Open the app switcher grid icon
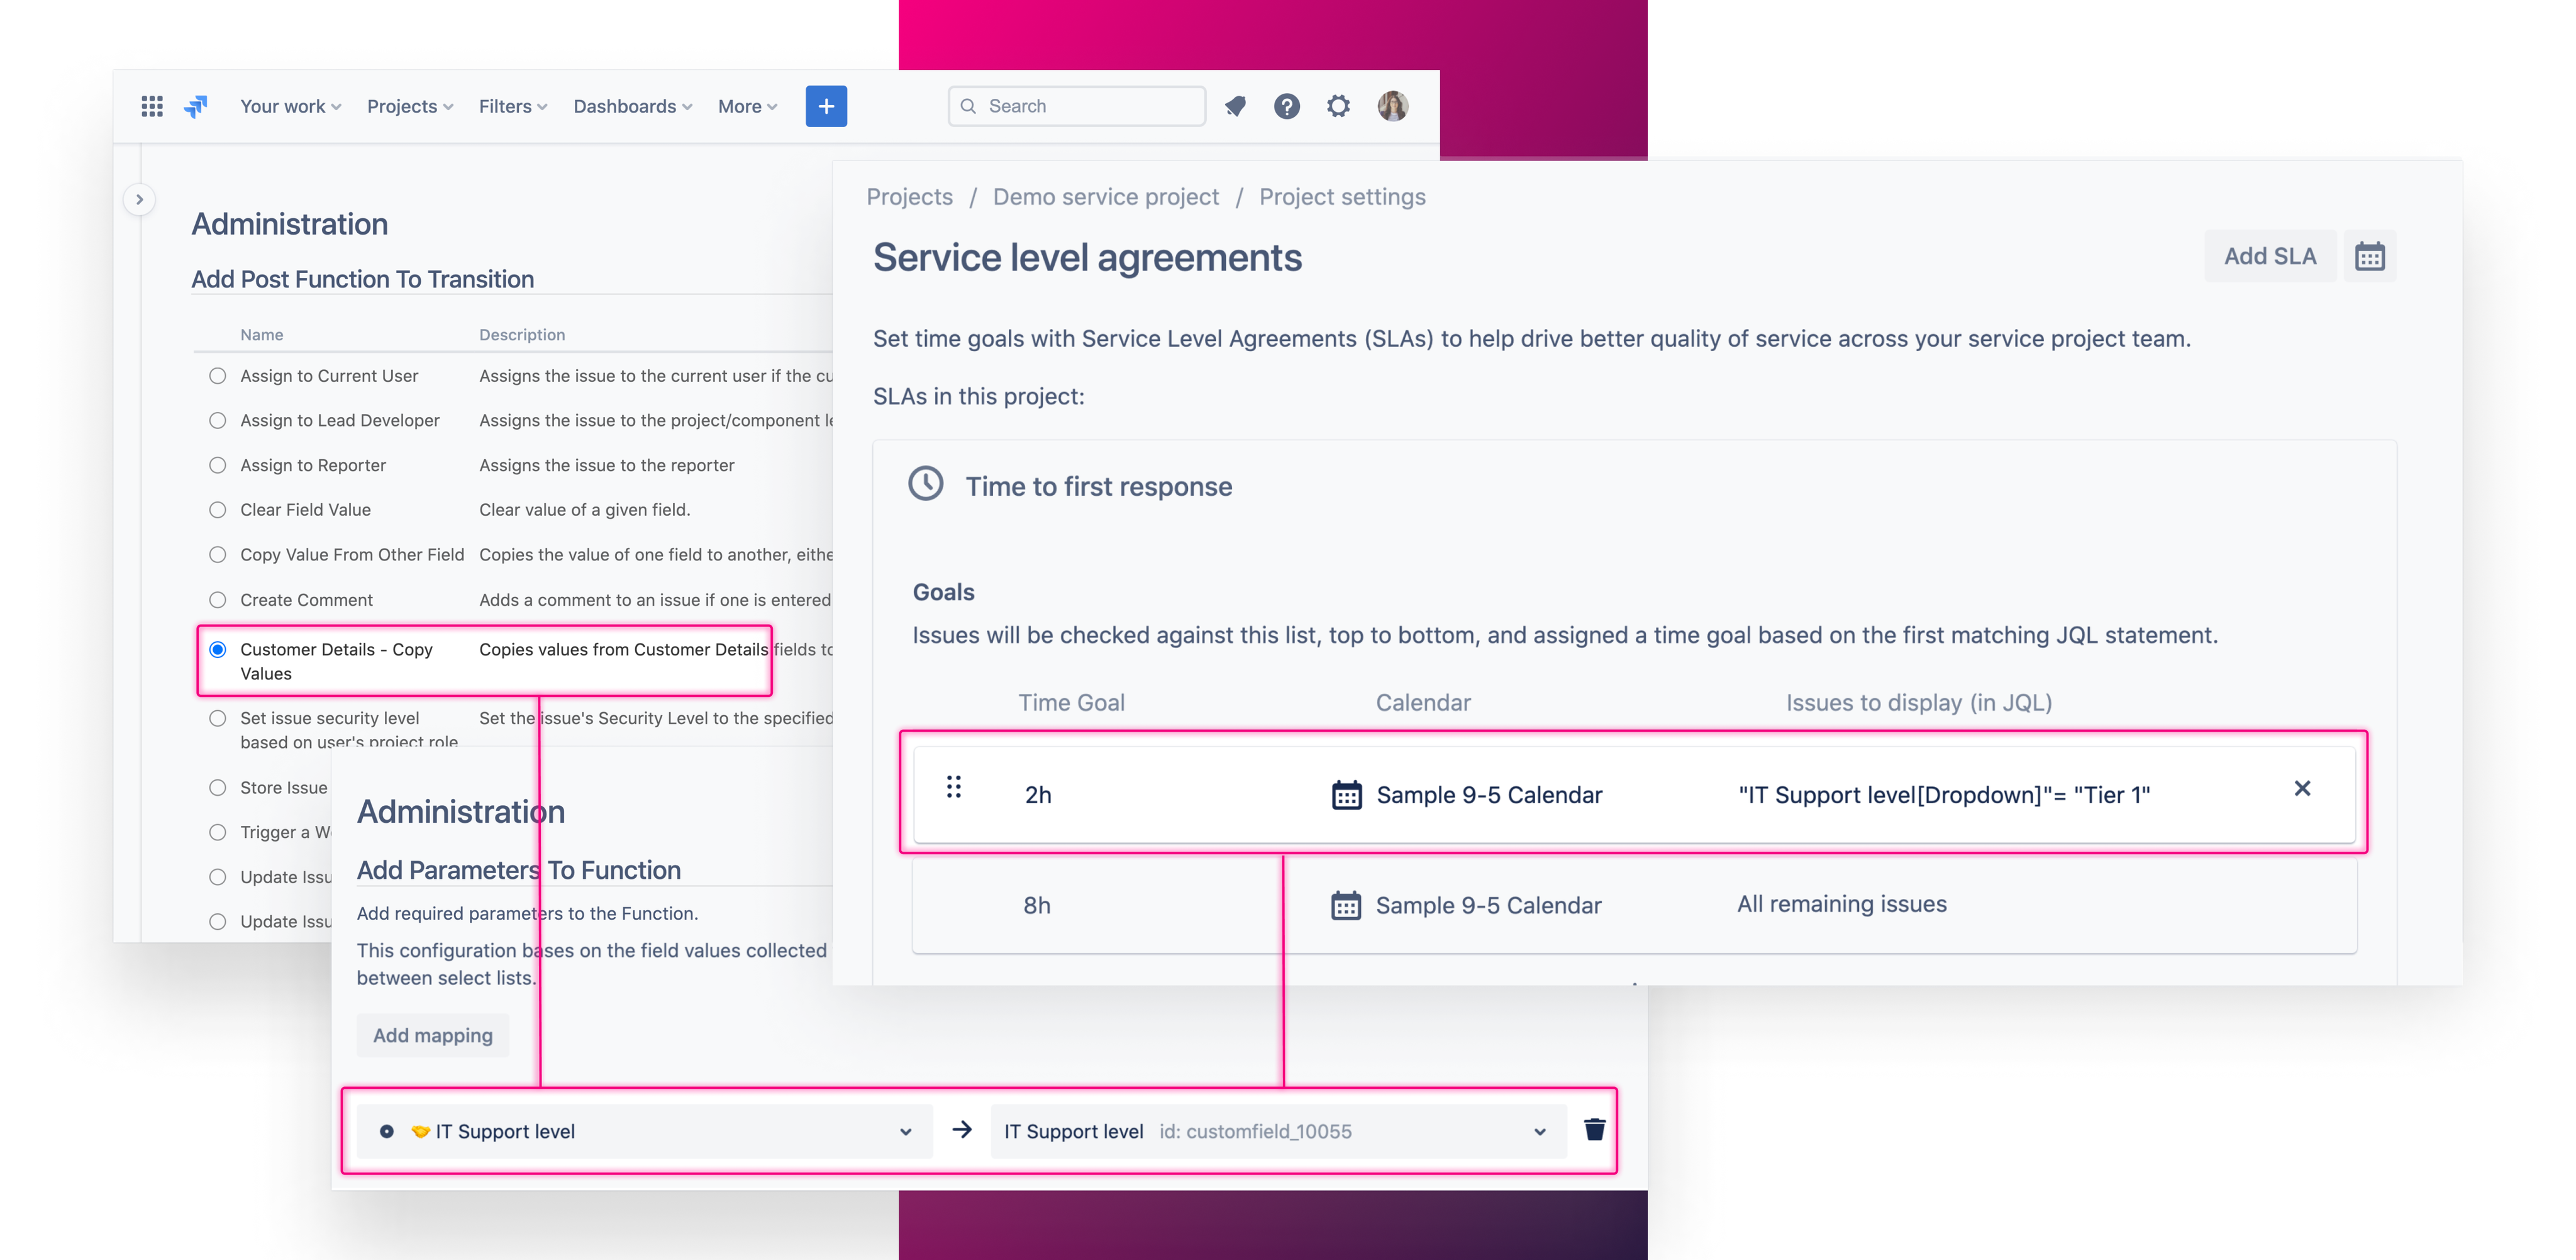The height and width of the screenshot is (1260, 2576). pos(152,106)
